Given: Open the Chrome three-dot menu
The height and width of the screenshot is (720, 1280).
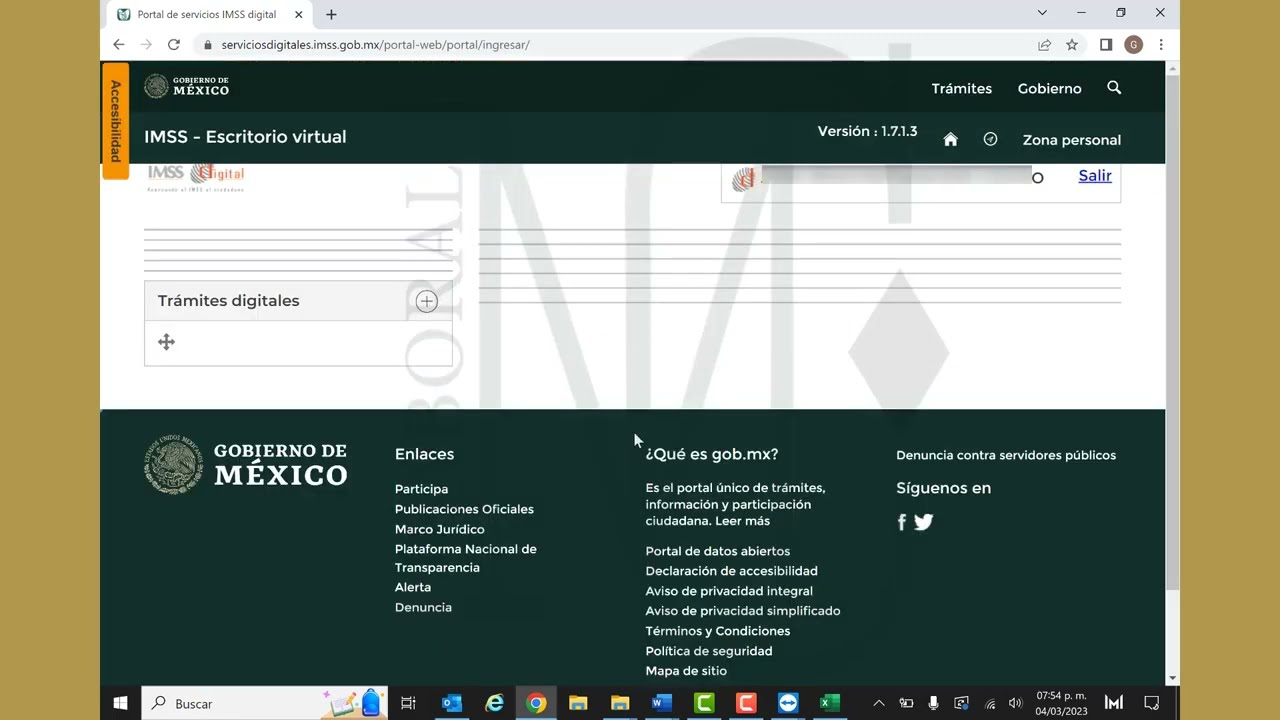Looking at the screenshot, I should click(x=1161, y=44).
